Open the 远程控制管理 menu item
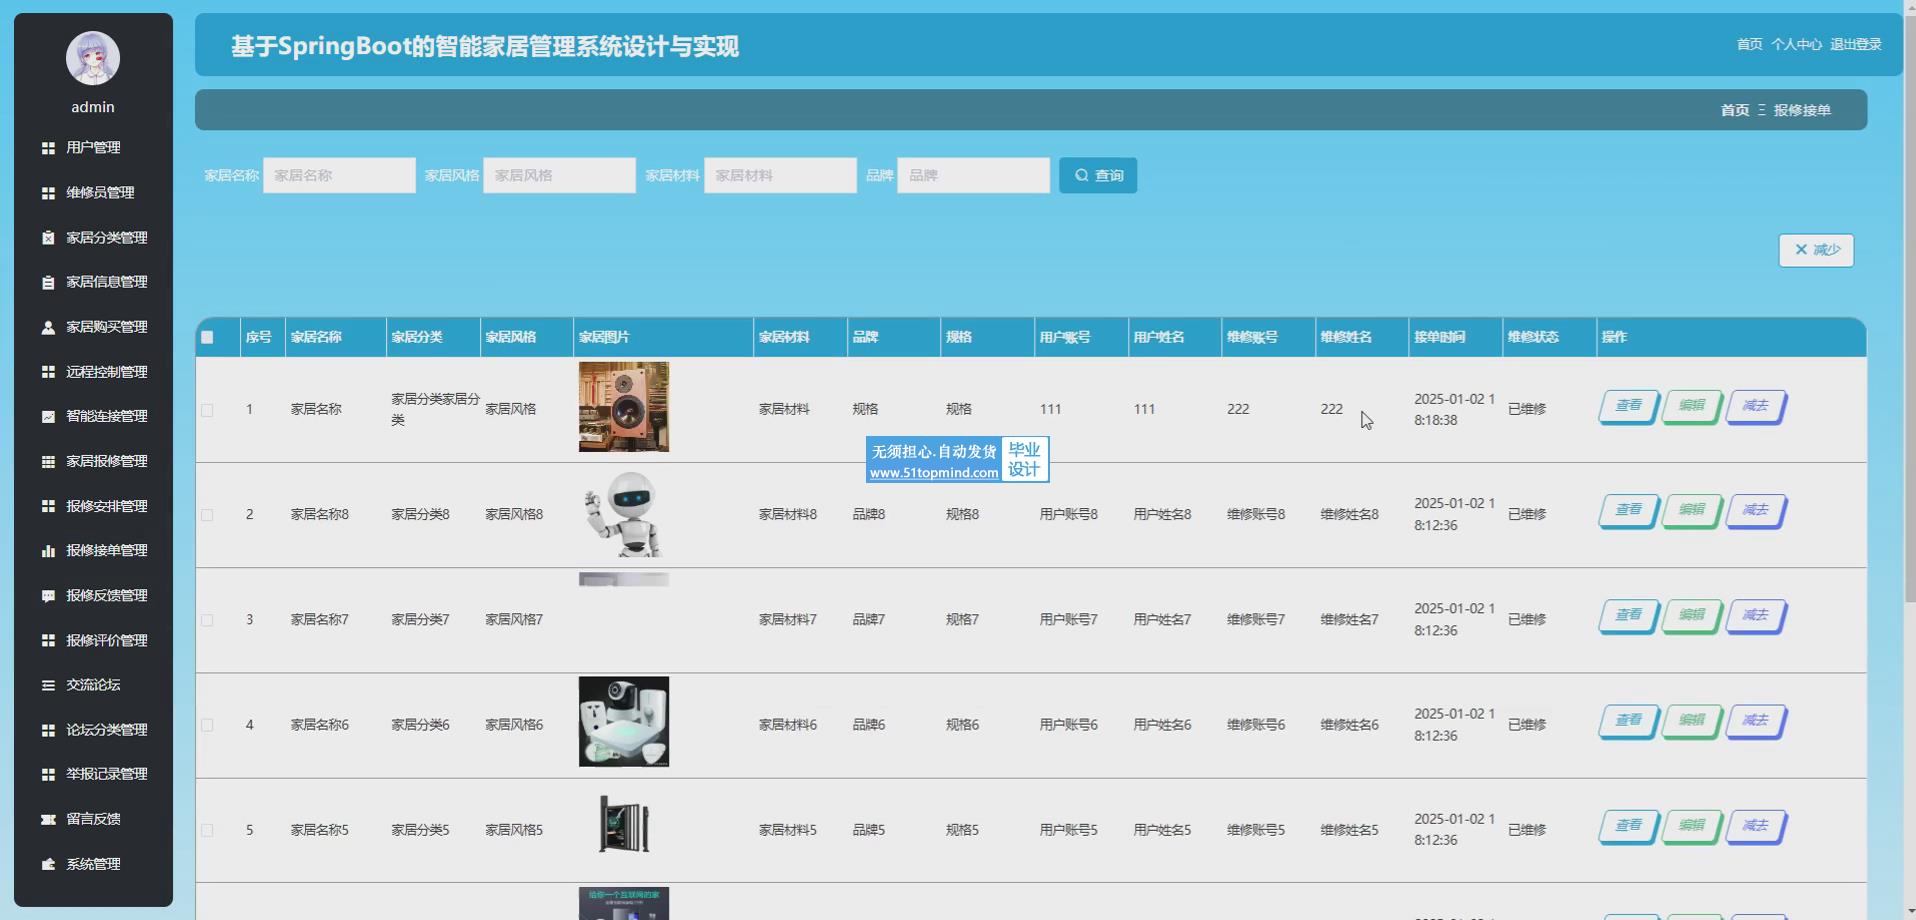The width and height of the screenshot is (1916, 920). click(106, 372)
